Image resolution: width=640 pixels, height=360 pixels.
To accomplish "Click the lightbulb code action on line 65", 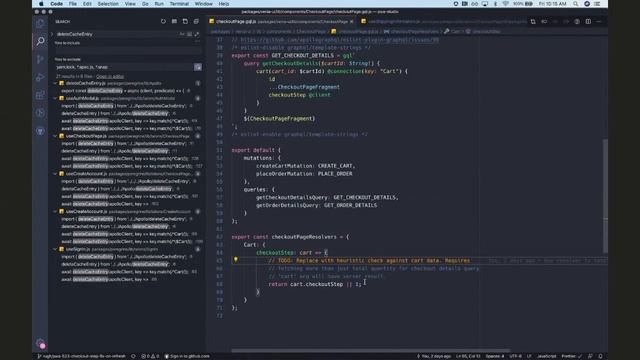I will [236, 260].
